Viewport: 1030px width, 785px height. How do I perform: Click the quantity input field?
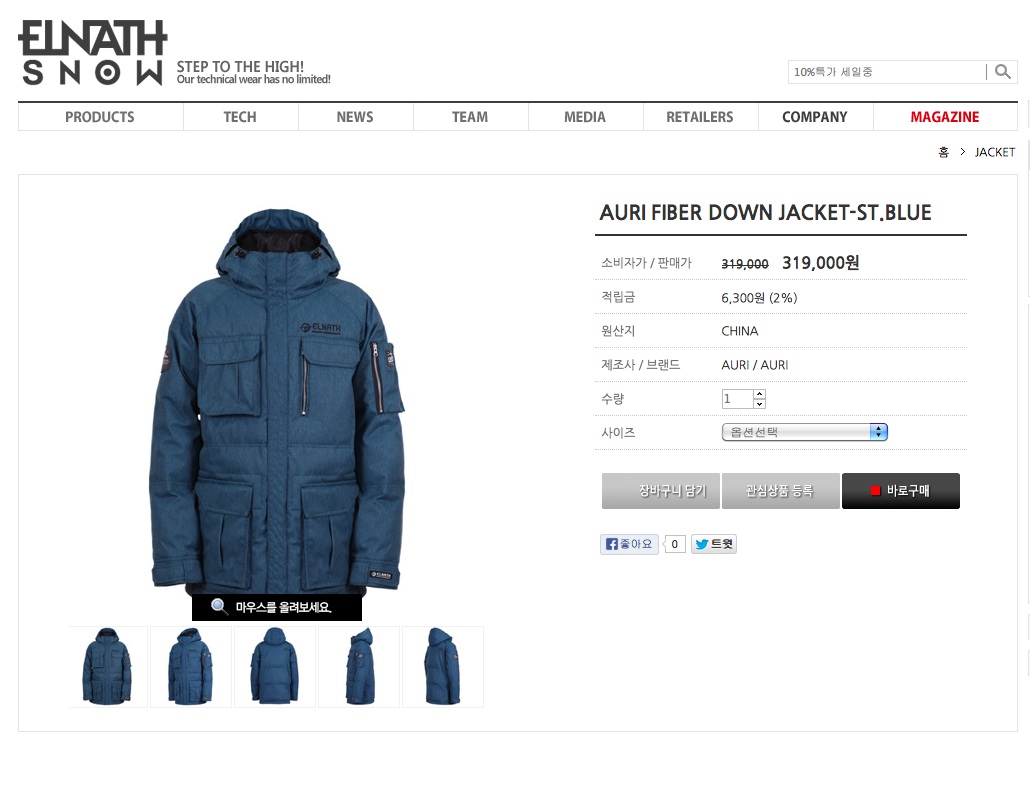point(737,399)
